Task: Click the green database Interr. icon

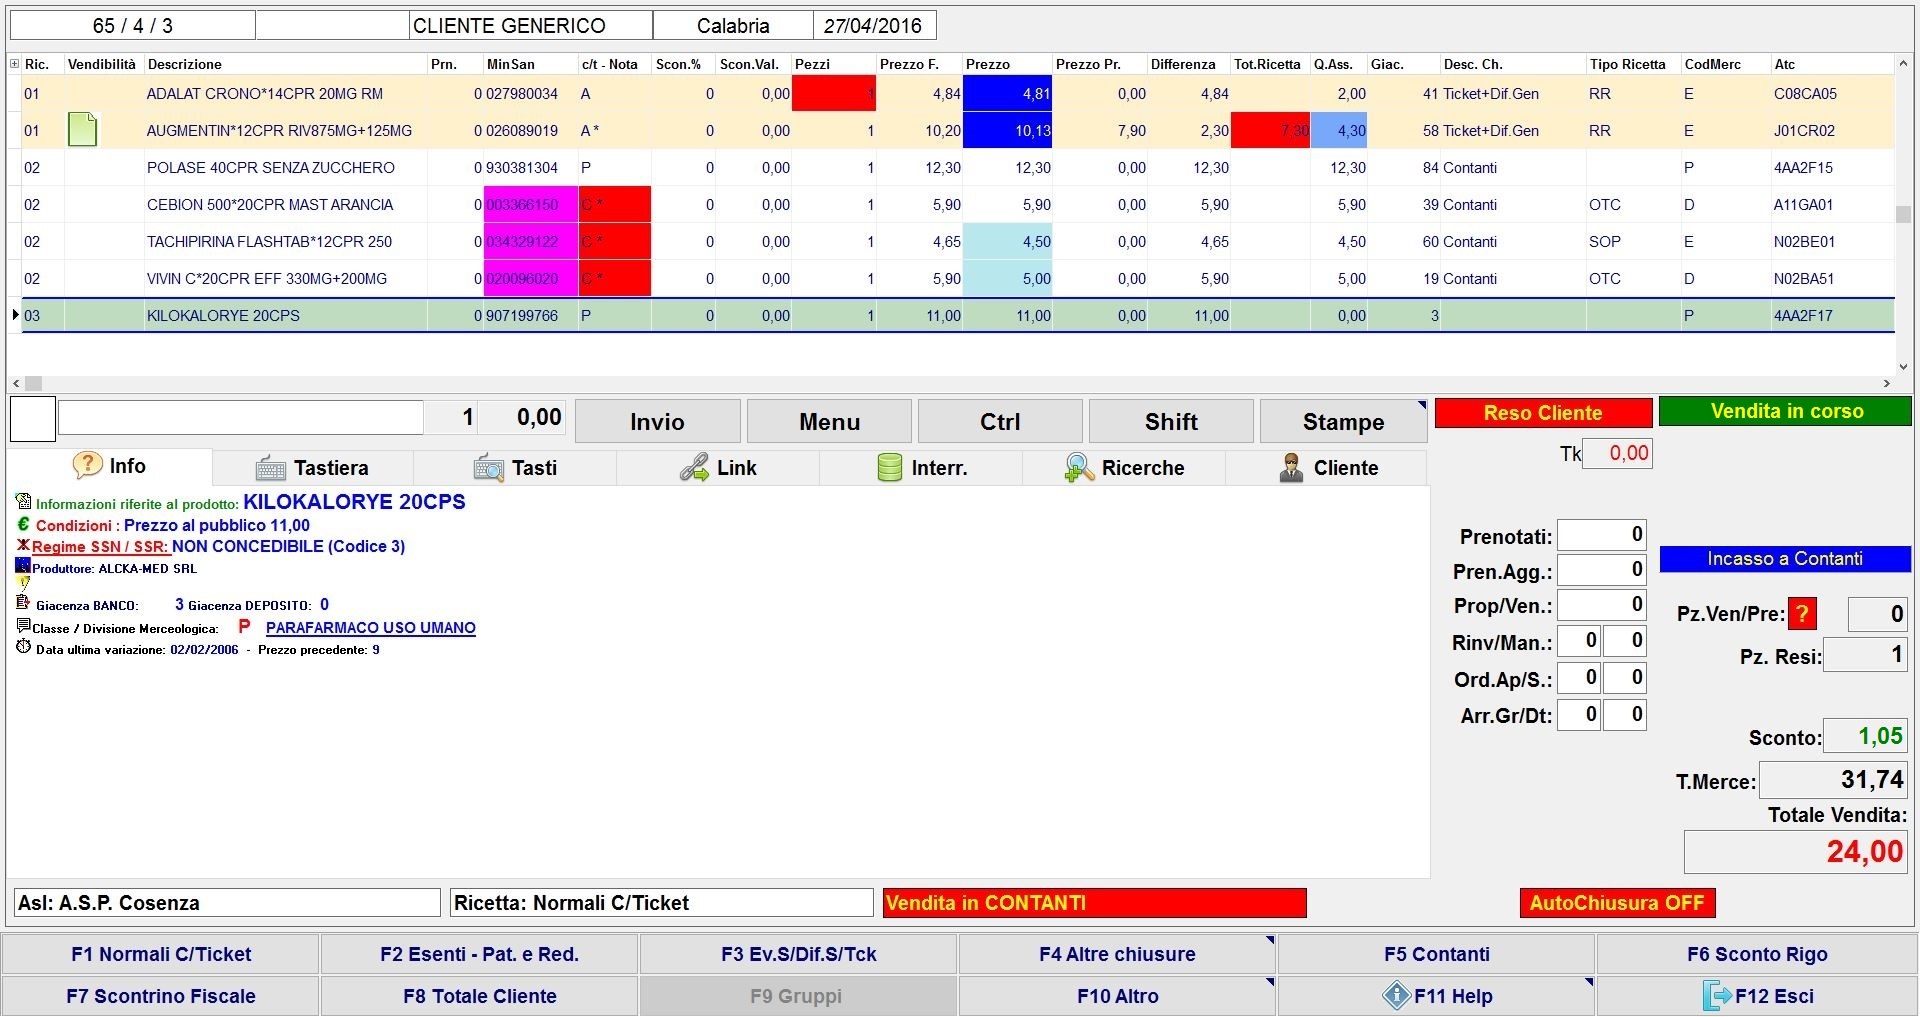Action: [889, 468]
